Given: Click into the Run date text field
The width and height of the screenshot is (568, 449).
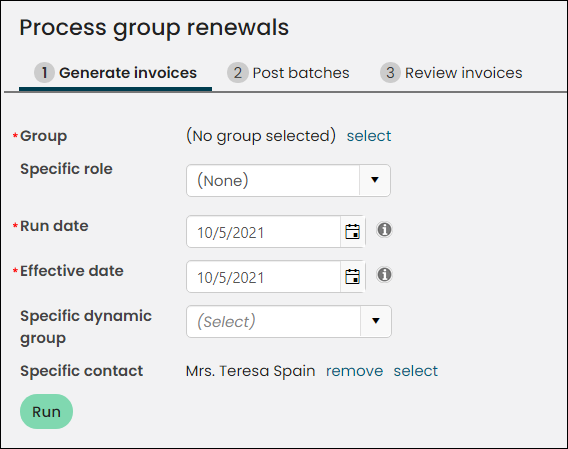Looking at the screenshot, I should point(263,232).
